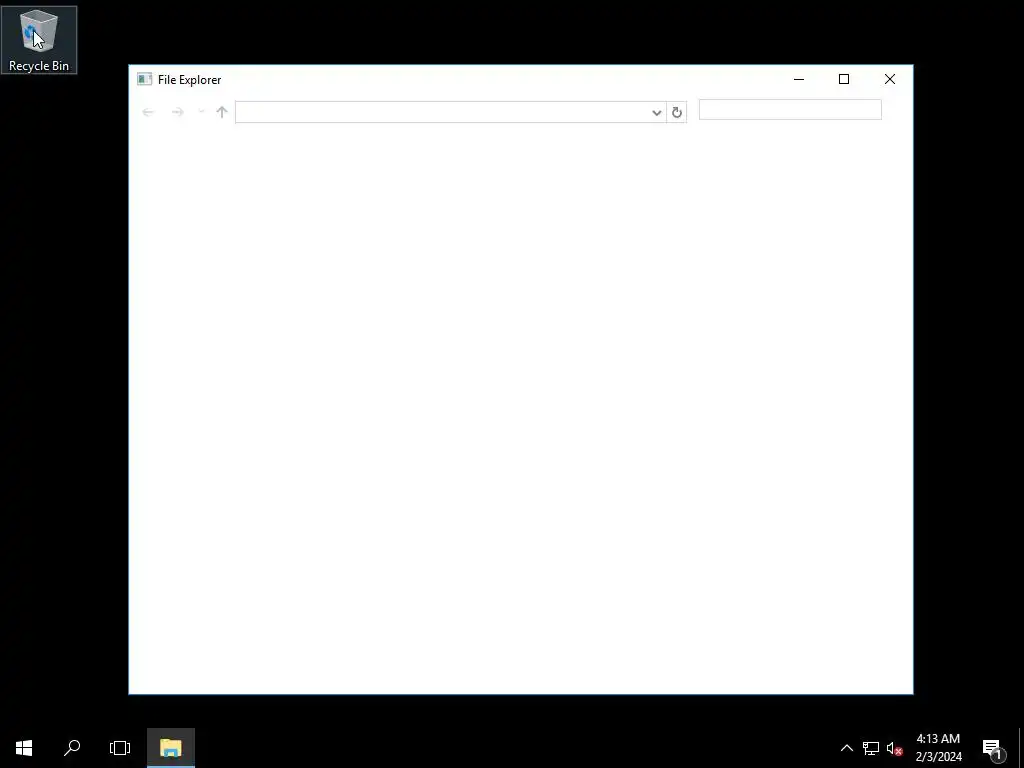Open recent locations dropdown arrow

pyautogui.click(x=201, y=112)
